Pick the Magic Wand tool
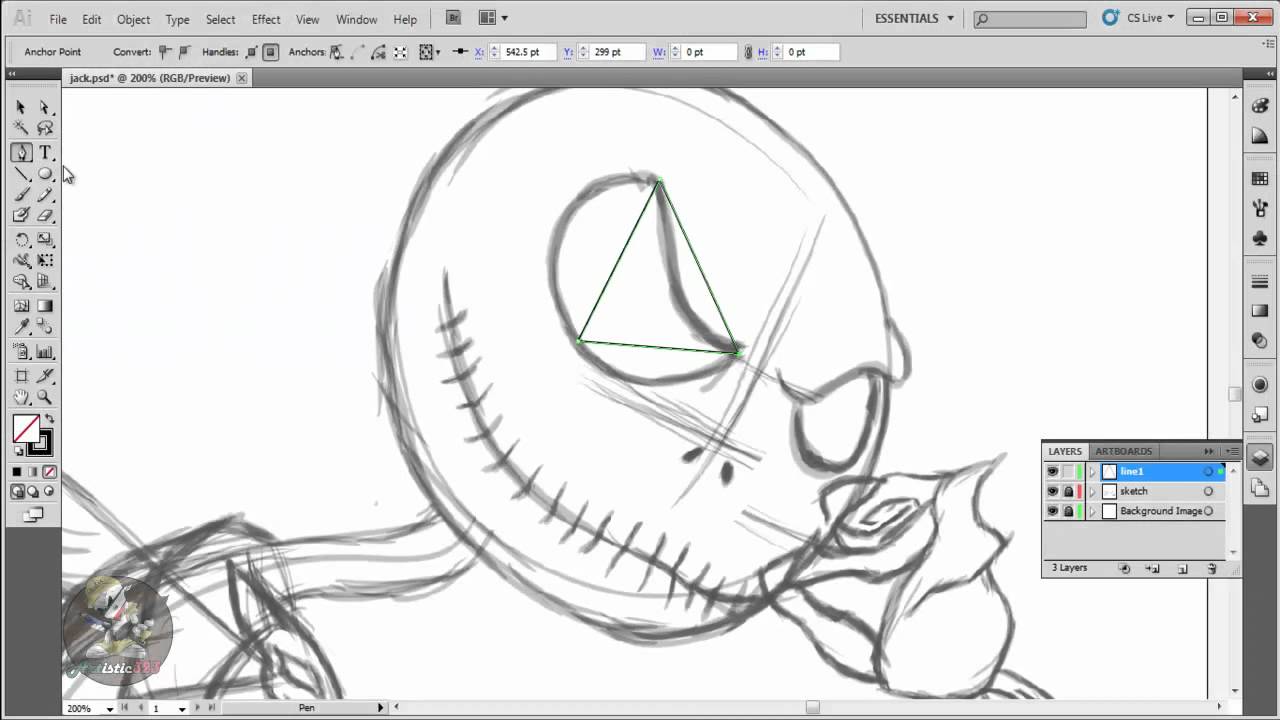 (x=21, y=128)
